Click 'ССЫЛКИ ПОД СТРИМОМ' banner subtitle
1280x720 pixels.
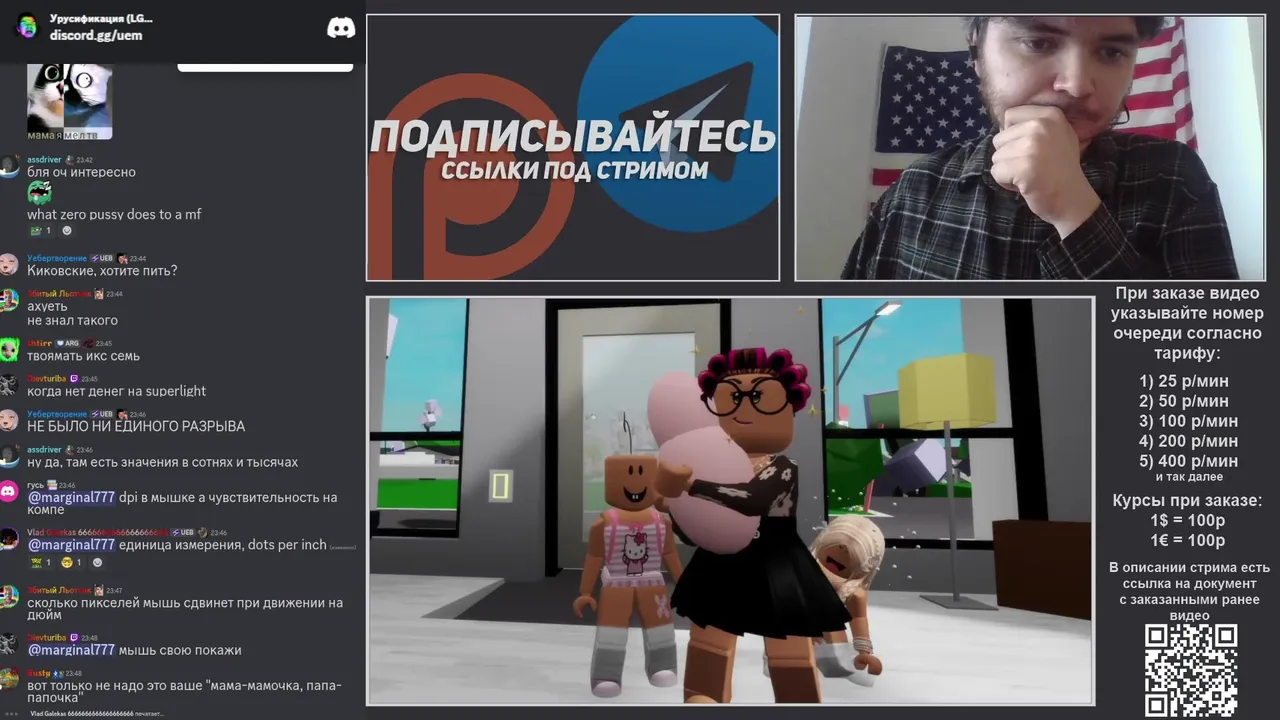coord(575,170)
